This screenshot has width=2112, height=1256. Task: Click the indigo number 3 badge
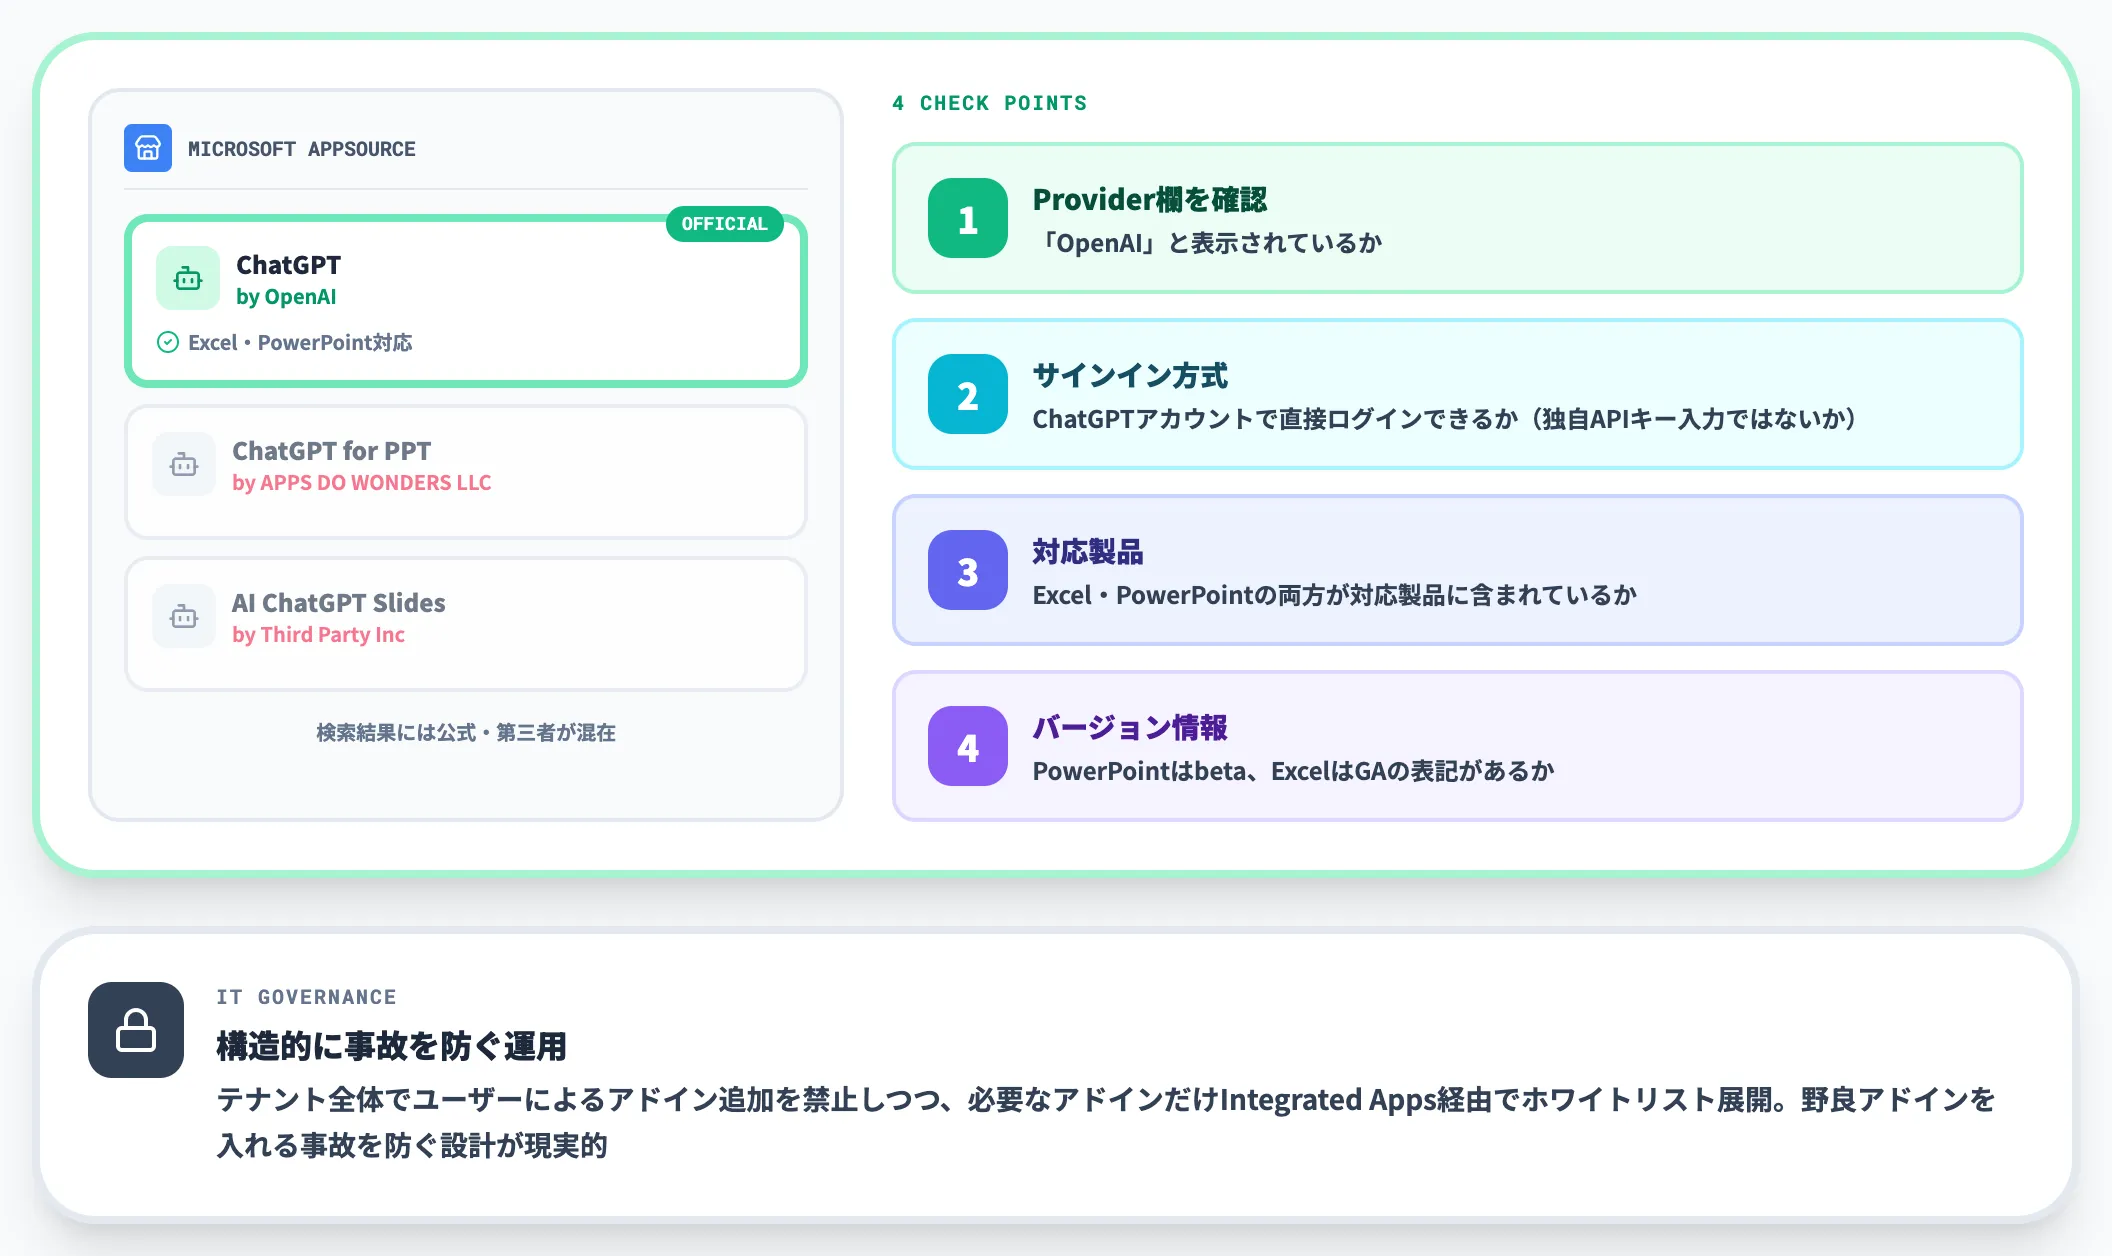click(968, 570)
